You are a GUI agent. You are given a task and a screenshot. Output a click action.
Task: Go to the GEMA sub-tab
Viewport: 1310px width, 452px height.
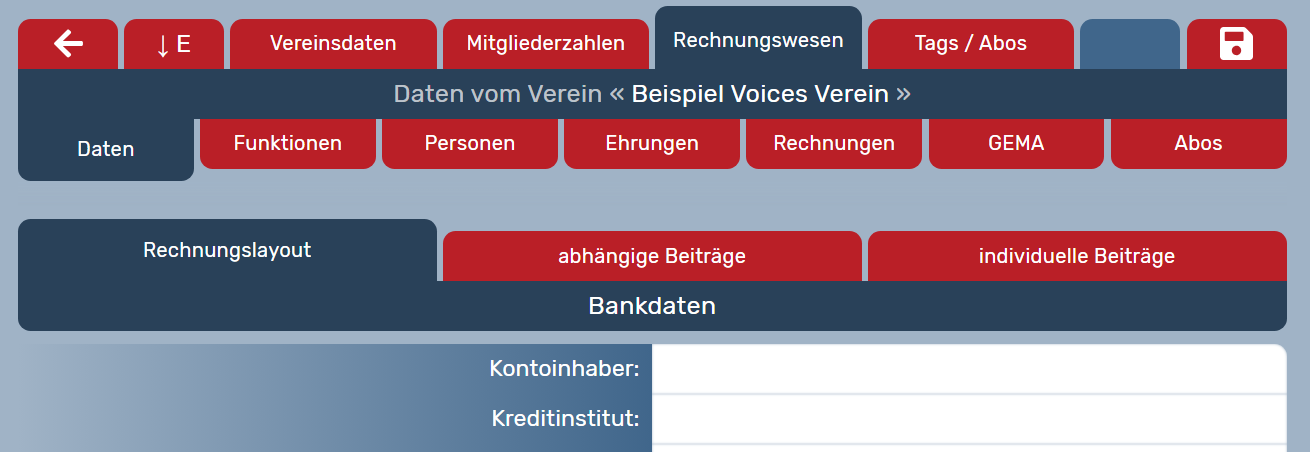point(1016,143)
